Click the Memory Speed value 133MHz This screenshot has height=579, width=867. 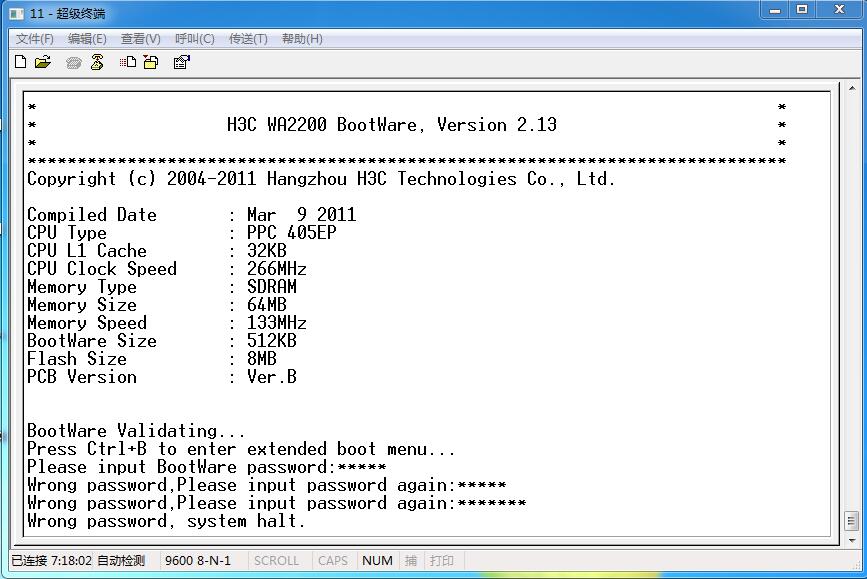[x=276, y=322]
